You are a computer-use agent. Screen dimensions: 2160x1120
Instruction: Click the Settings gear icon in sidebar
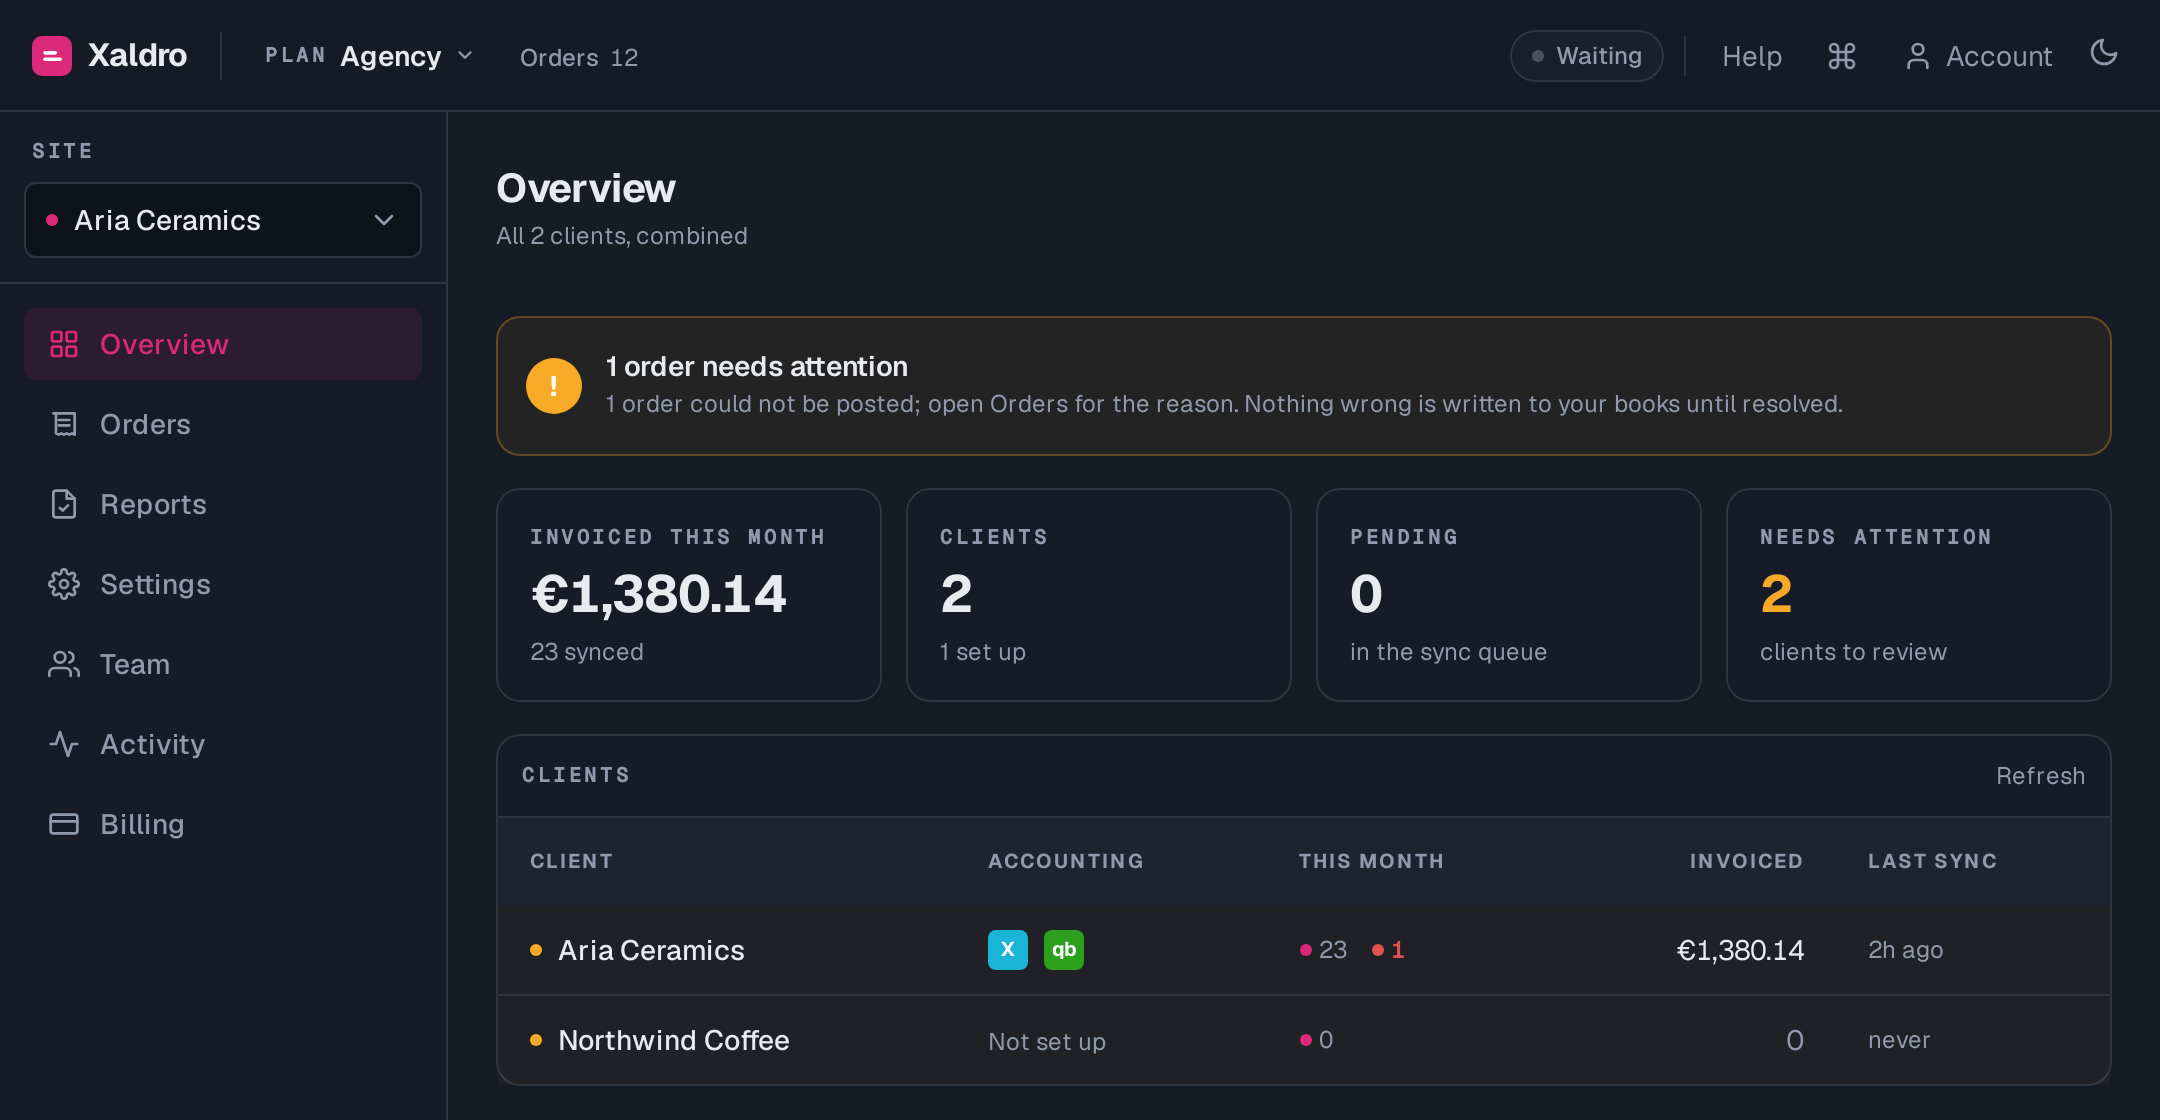tap(64, 584)
